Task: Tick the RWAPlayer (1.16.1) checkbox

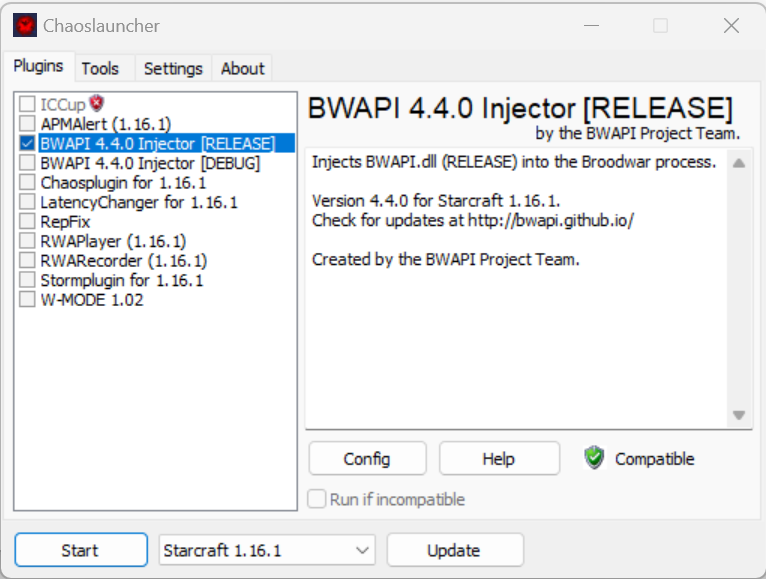Action: point(27,241)
